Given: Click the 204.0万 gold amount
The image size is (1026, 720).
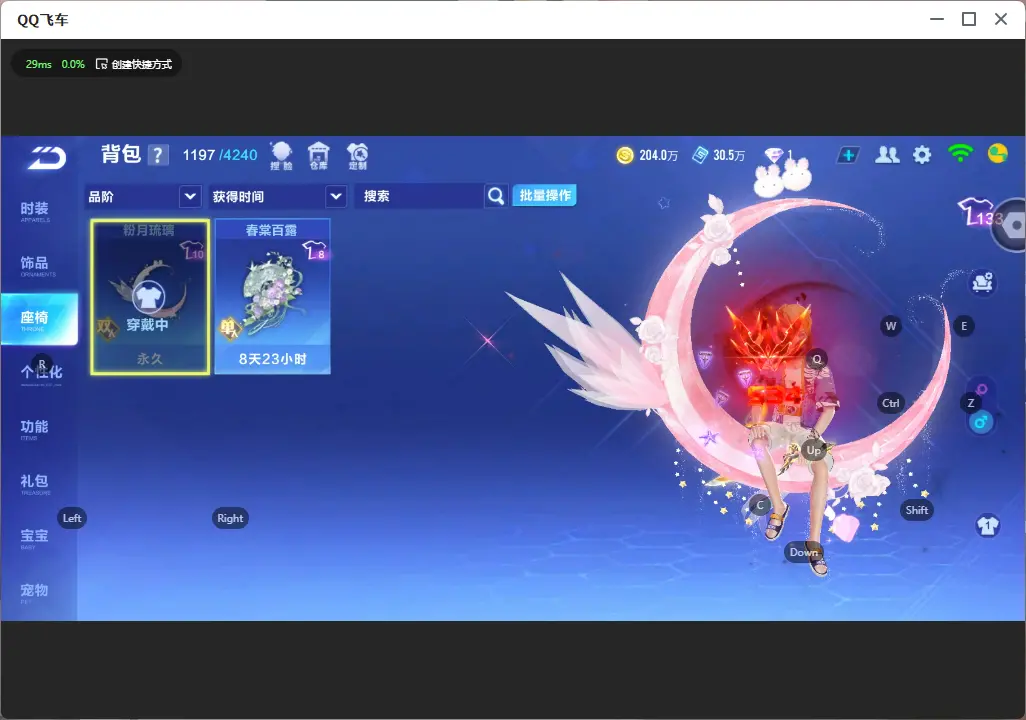Looking at the screenshot, I should (658, 155).
